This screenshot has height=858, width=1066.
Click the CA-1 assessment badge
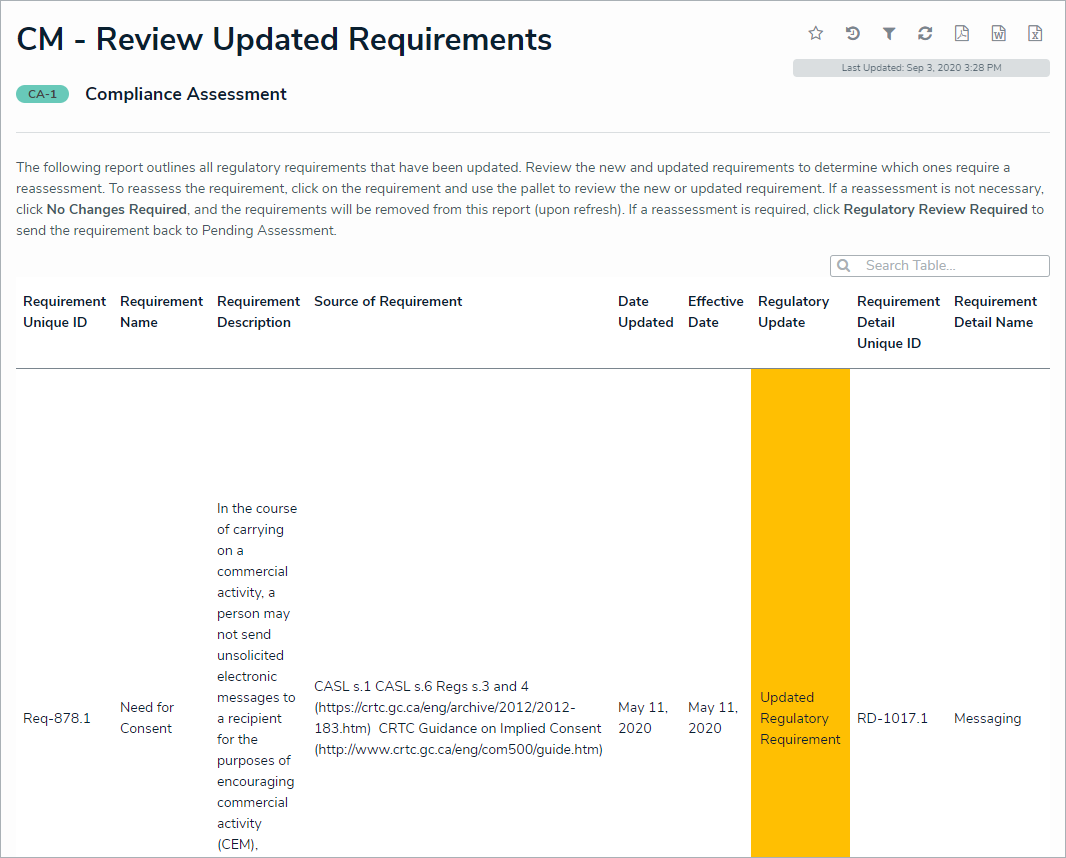pos(42,94)
